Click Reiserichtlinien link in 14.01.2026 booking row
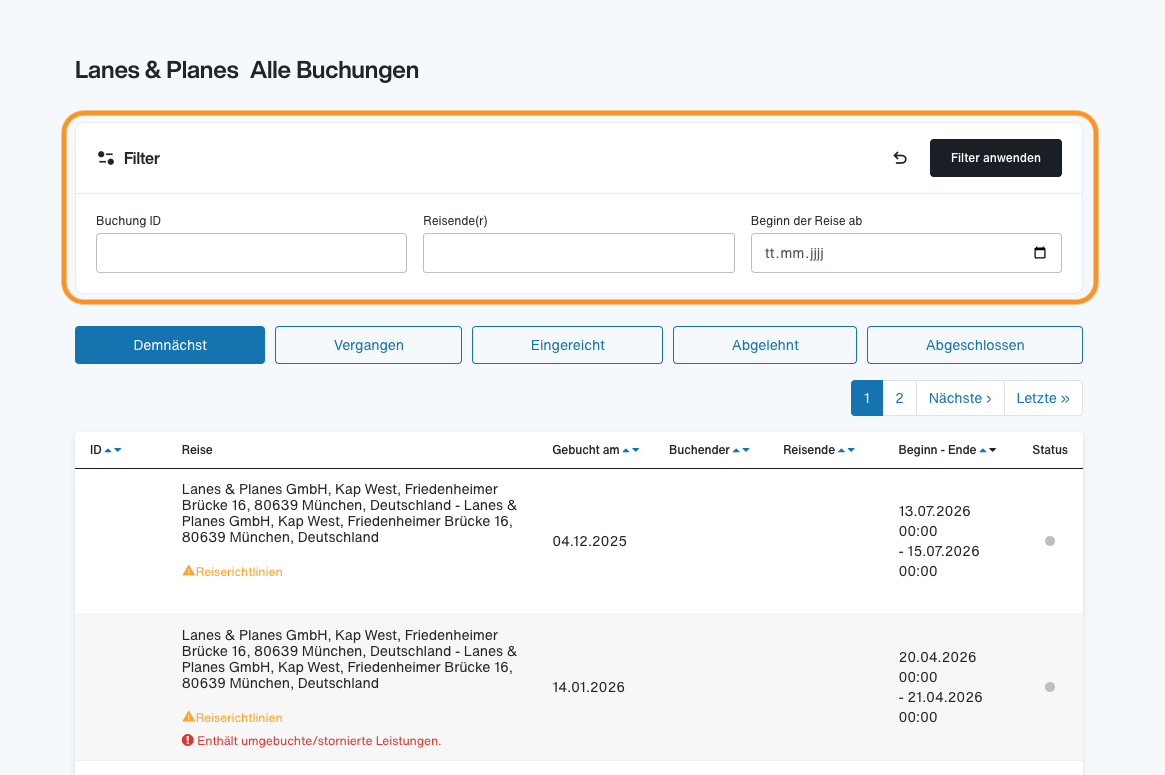This screenshot has width=1165, height=775. click(x=239, y=718)
